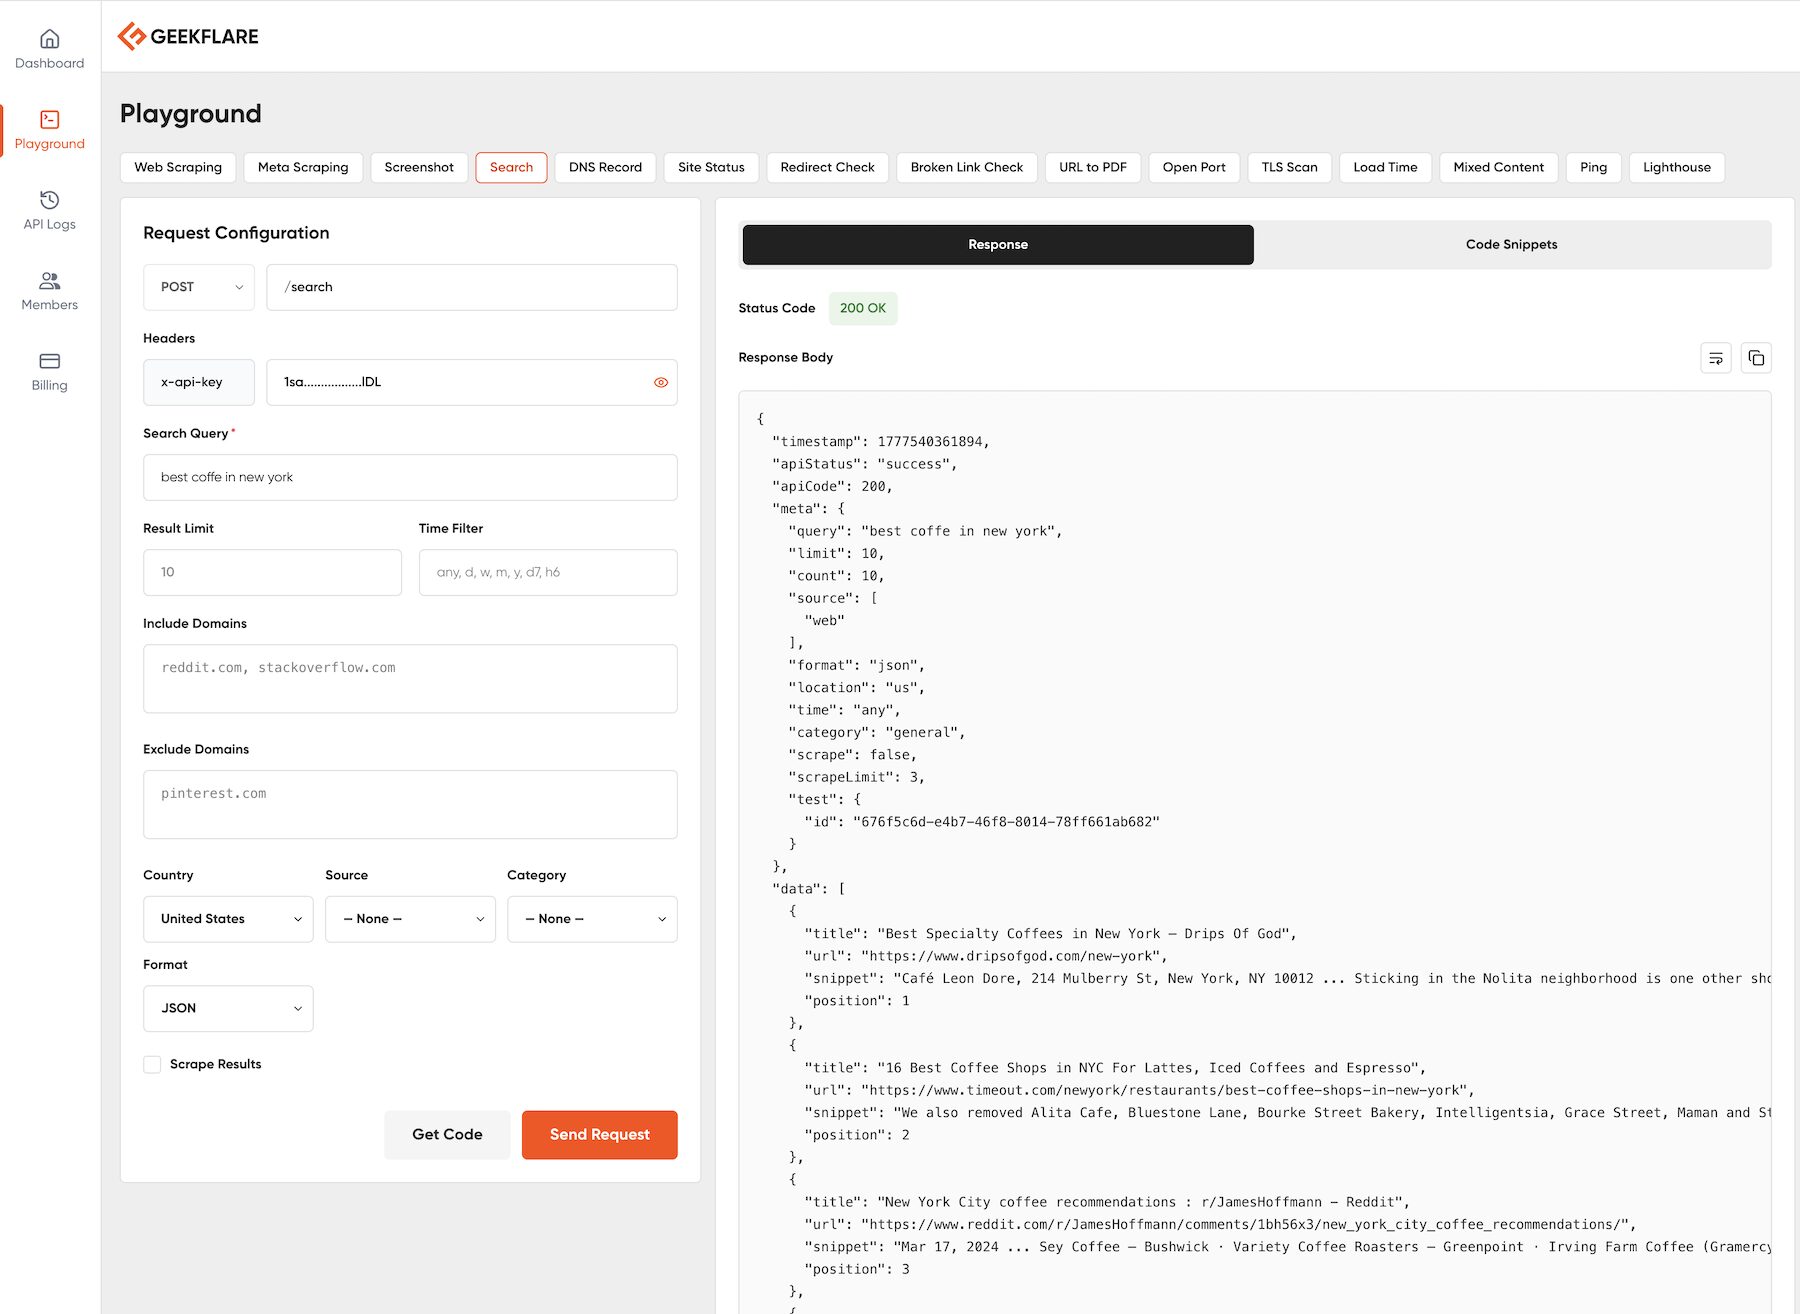The image size is (1800, 1314).
Task: Reveal API key with the eye icon
Action: click(x=660, y=382)
